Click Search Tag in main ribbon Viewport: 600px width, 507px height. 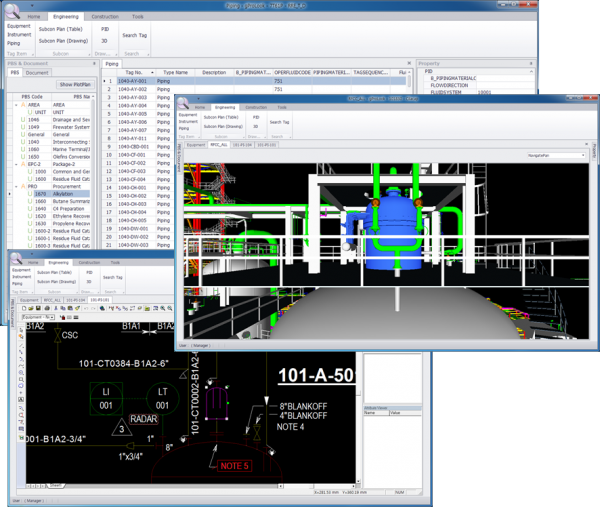point(136,35)
